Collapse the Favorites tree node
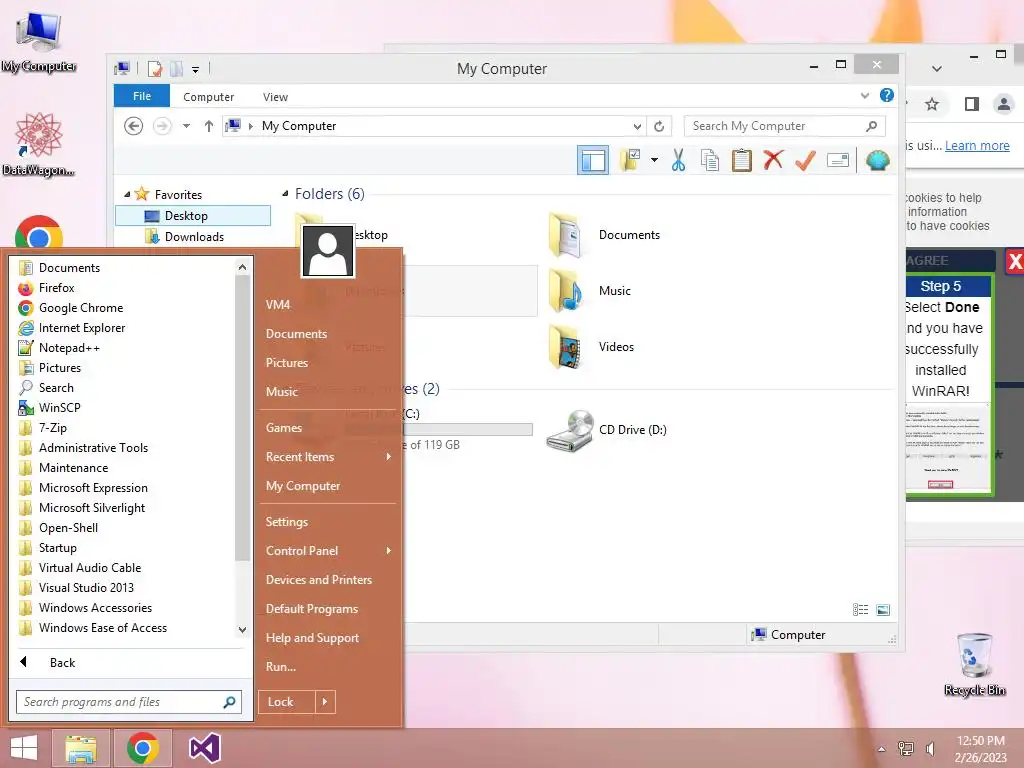The height and width of the screenshot is (768, 1024). coord(127,195)
